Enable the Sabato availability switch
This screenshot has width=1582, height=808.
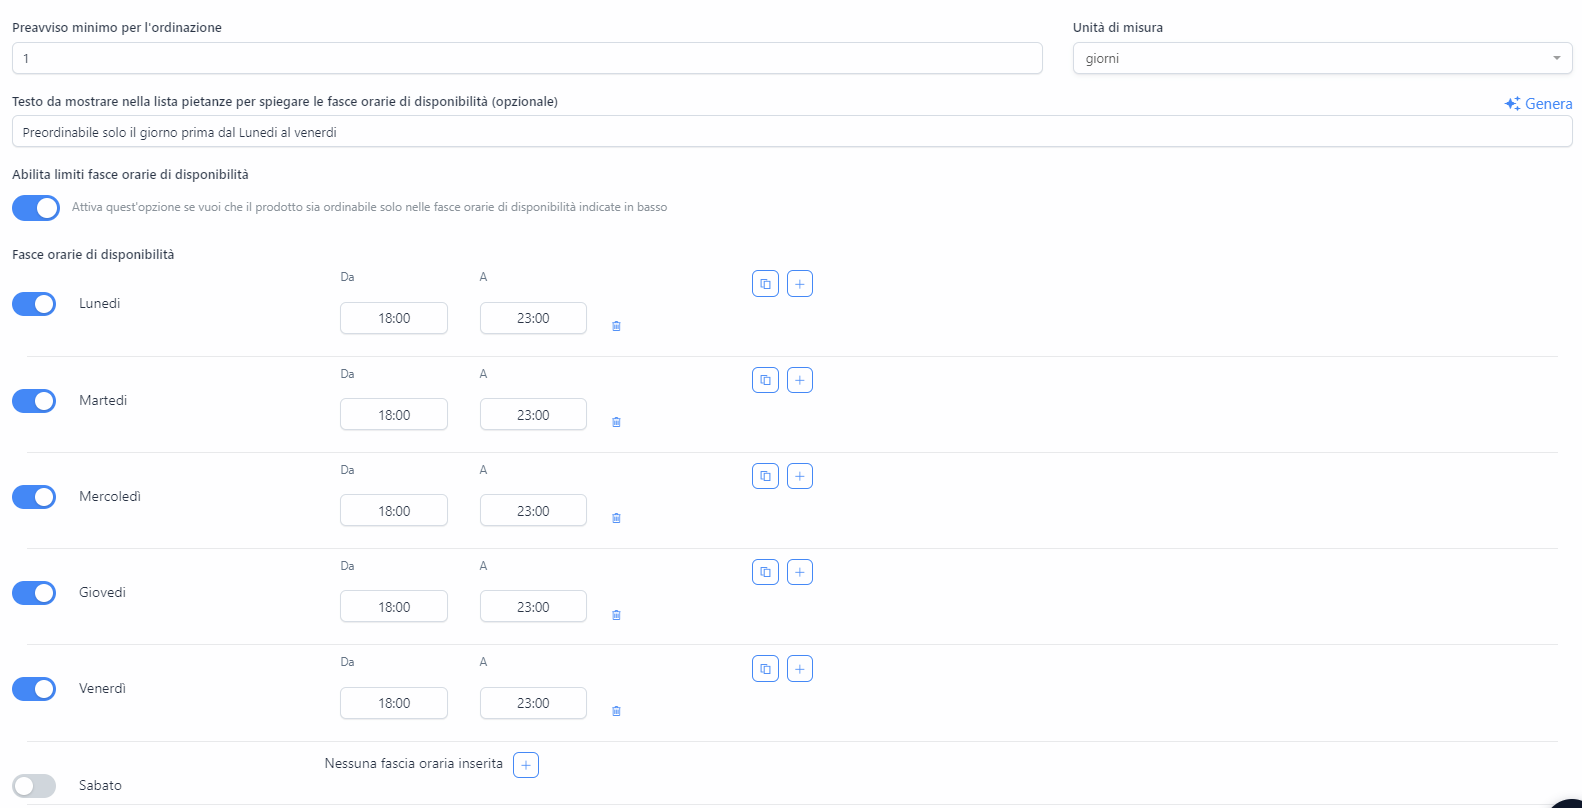point(34,786)
